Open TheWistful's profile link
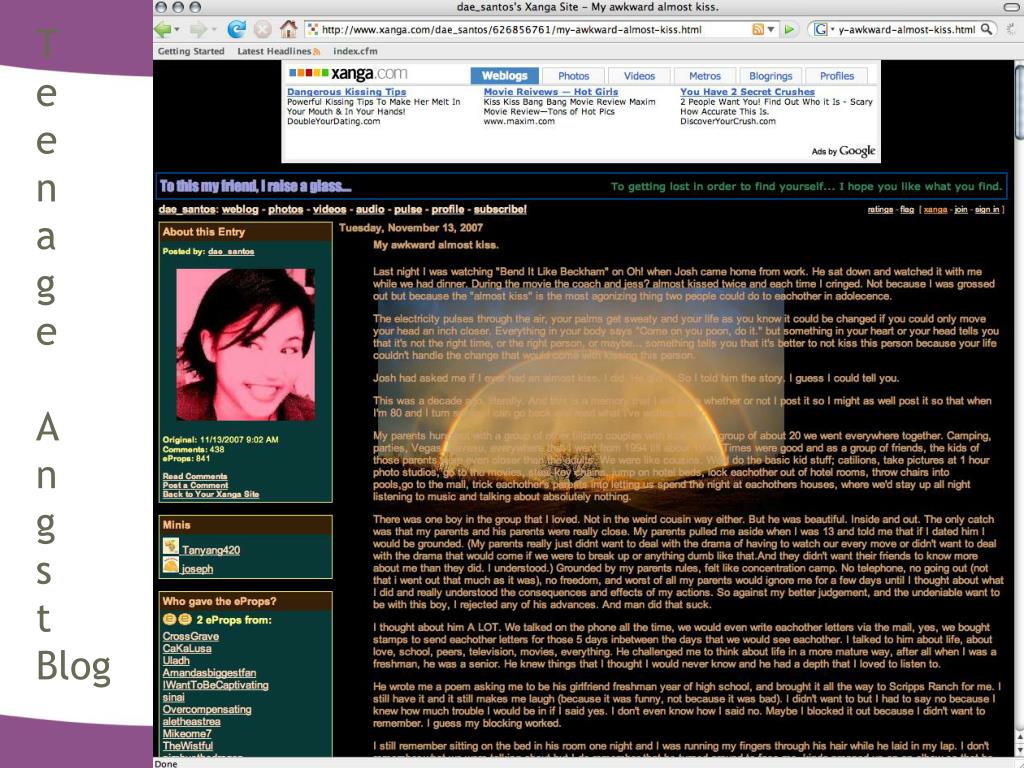This screenshot has width=1024, height=768. click(x=187, y=746)
